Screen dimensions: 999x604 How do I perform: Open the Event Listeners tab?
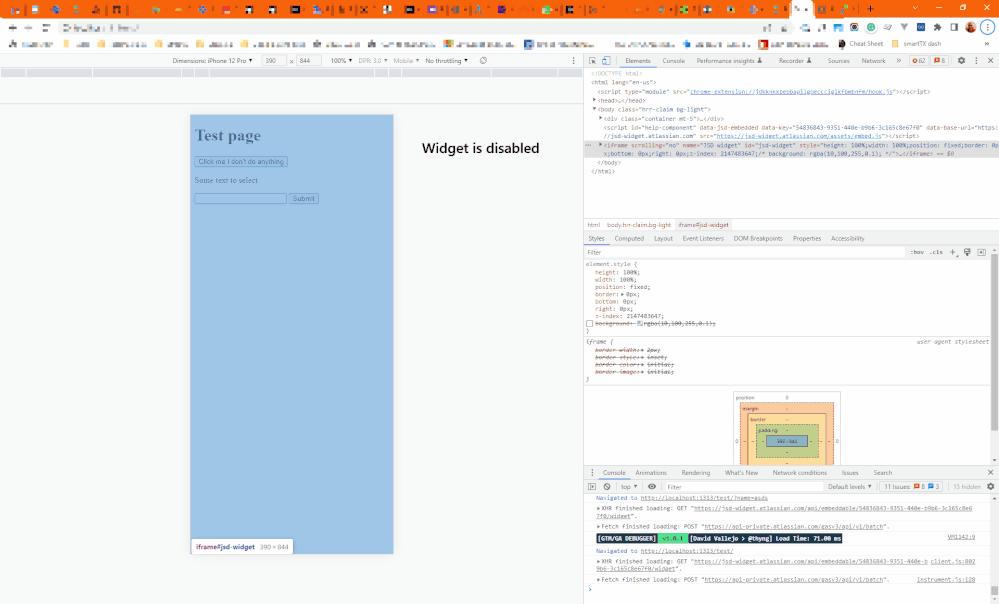tap(703, 238)
